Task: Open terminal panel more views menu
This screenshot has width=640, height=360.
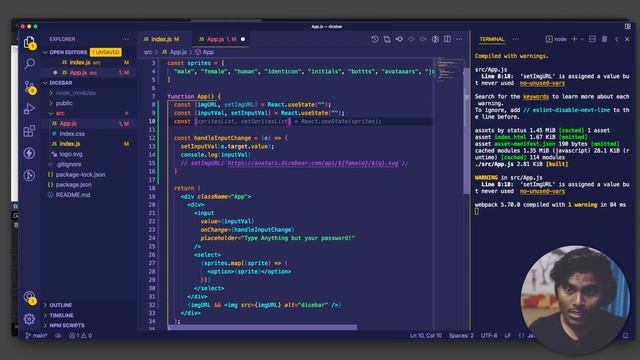Action: click(x=516, y=39)
